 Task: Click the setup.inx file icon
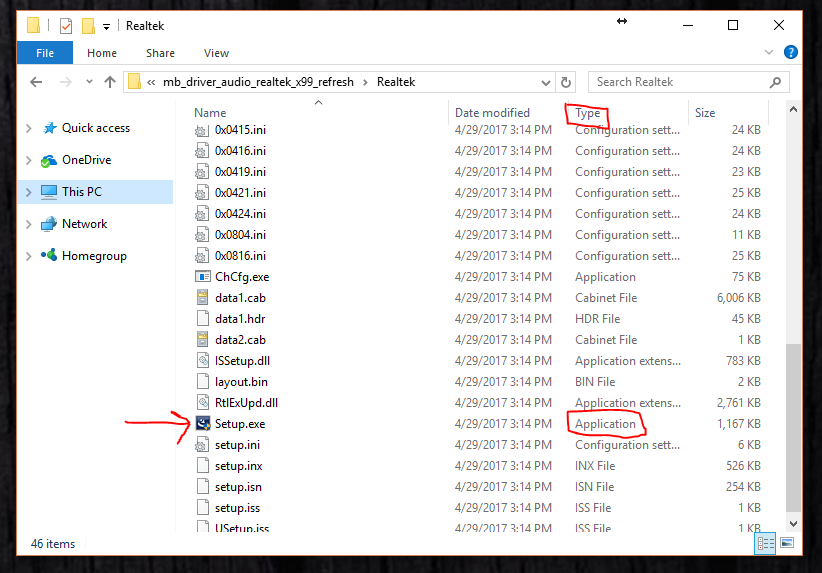(203, 466)
